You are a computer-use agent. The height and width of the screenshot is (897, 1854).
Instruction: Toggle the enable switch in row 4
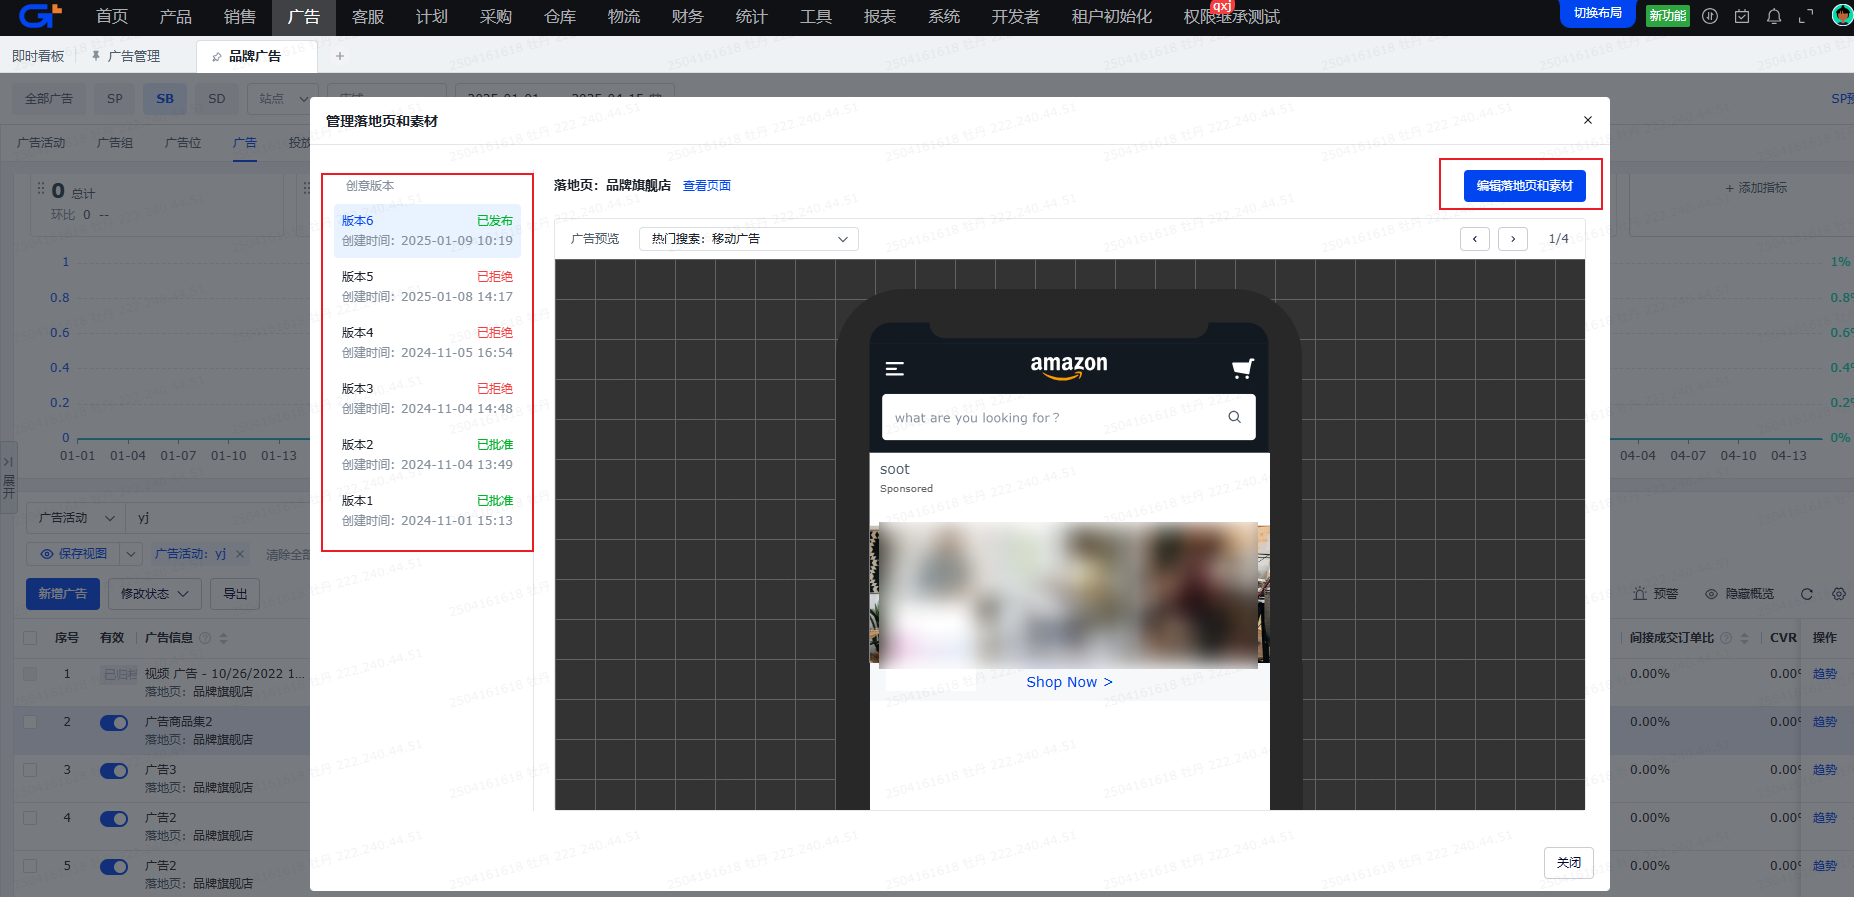click(x=114, y=819)
